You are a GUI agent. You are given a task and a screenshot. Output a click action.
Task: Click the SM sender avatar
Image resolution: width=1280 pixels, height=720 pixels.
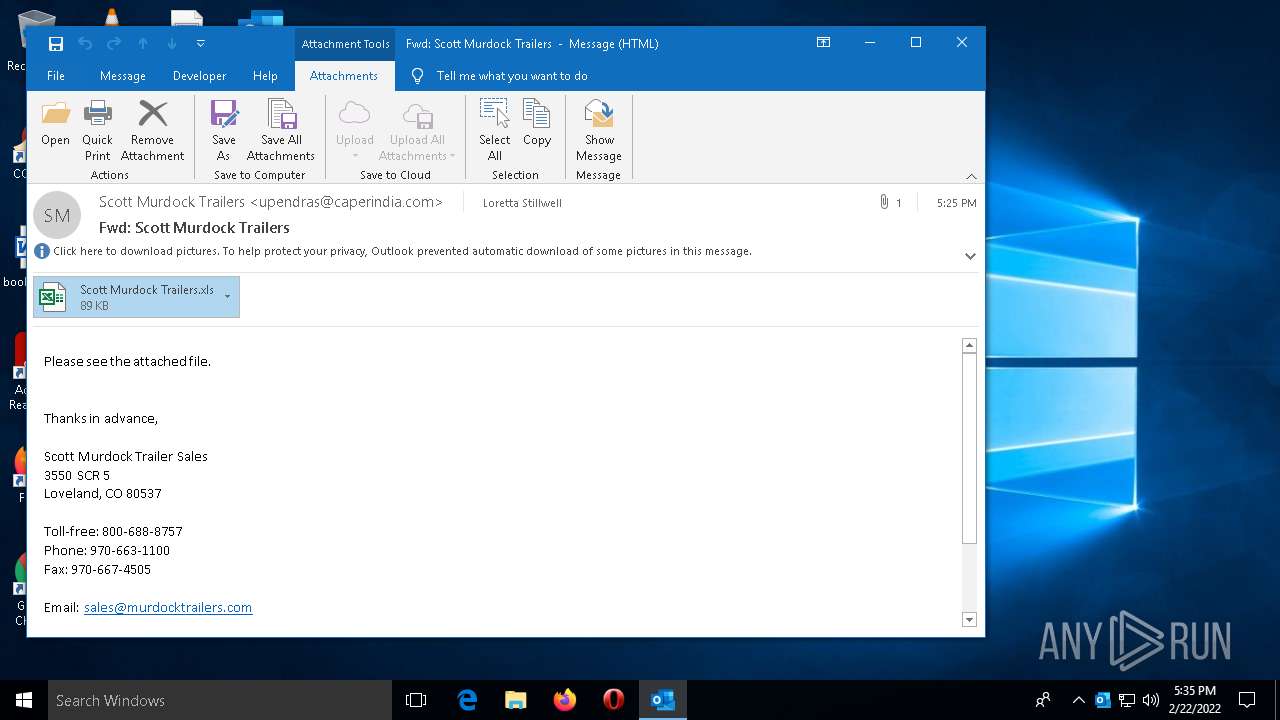click(x=57, y=215)
